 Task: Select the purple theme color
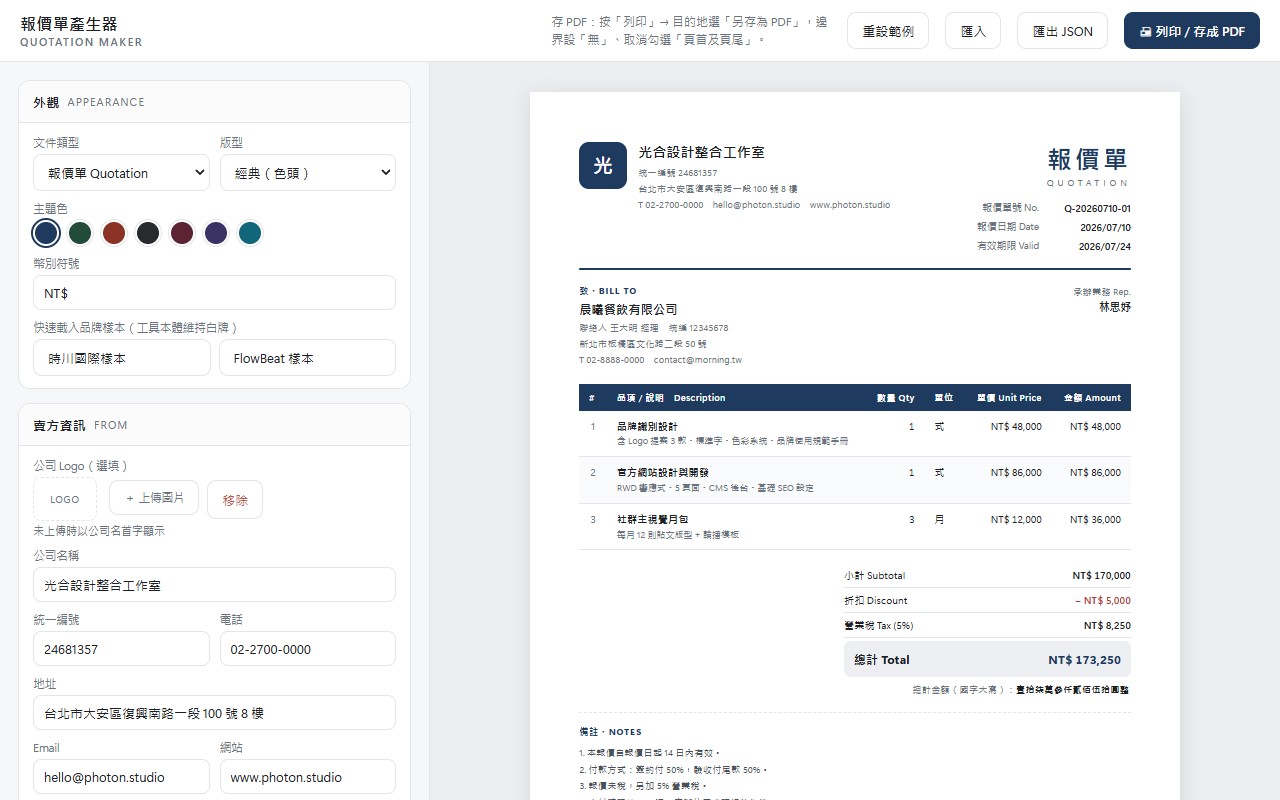[x=216, y=233]
